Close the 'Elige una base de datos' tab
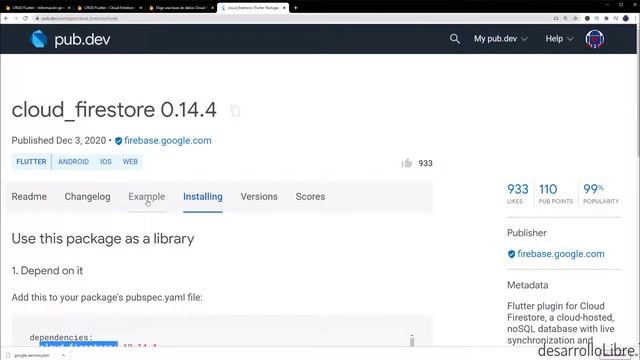 (212, 8)
